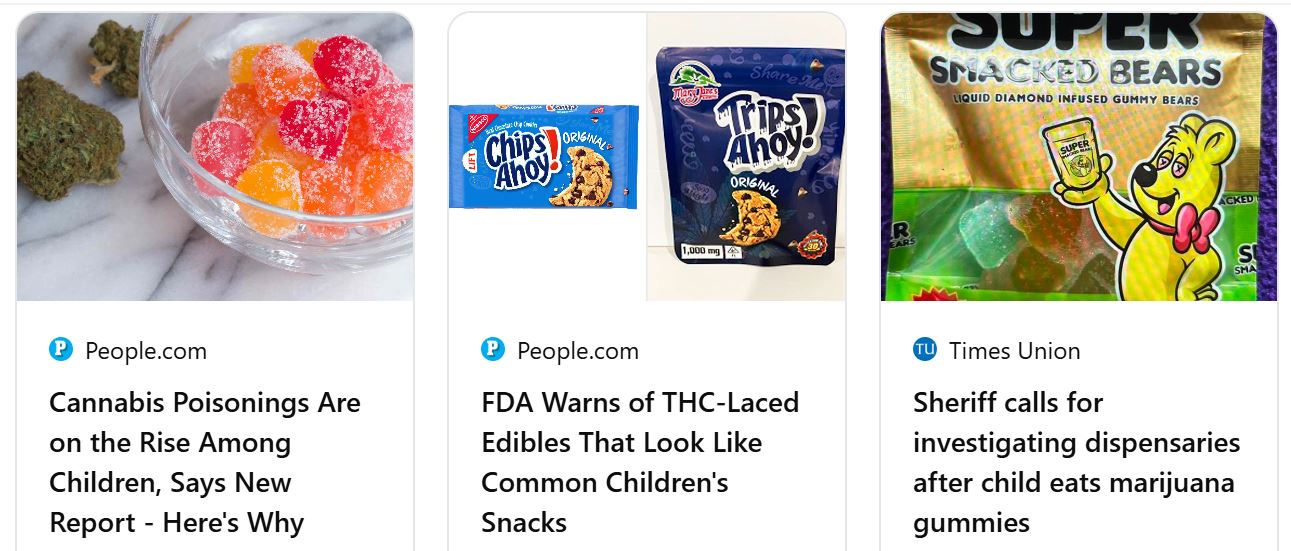Open 'FDA Warns of THC-Laced Edibles' headline
Image resolution: width=1291 pixels, height=551 pixels.
point(640,462)
